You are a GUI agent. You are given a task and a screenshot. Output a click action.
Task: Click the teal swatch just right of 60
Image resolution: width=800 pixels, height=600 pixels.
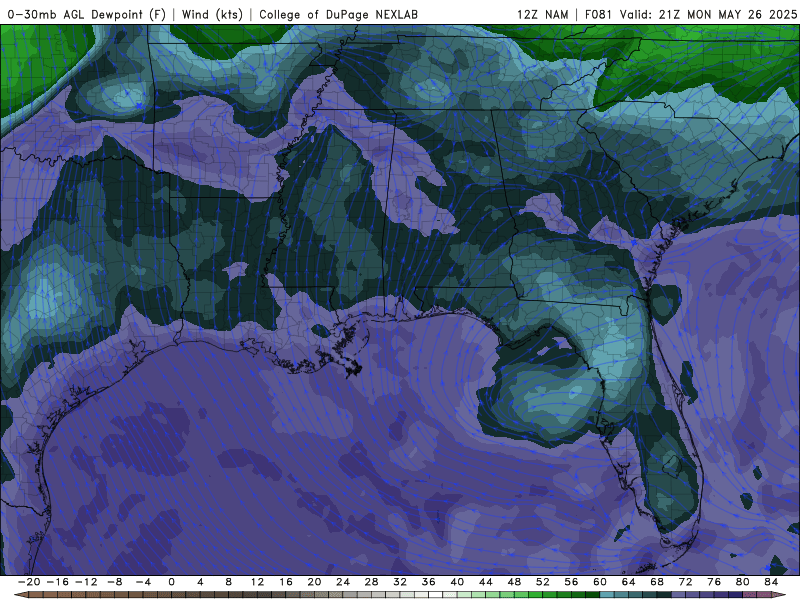point(607,595)
